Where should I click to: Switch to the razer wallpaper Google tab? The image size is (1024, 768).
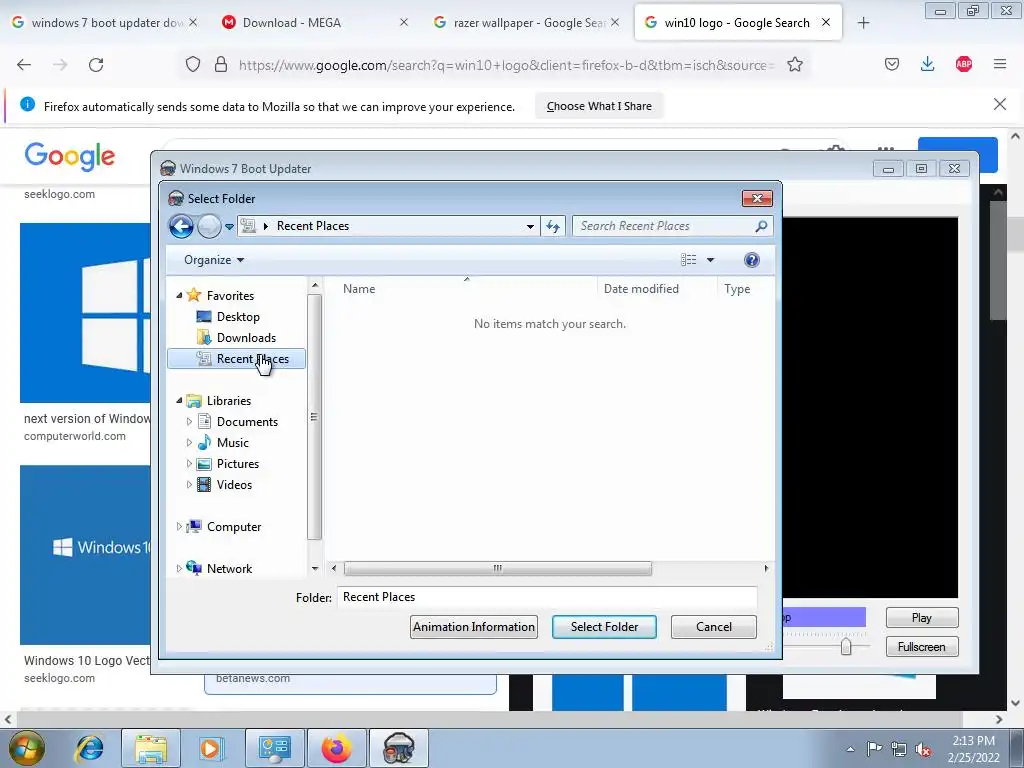[x=526, y=23]
